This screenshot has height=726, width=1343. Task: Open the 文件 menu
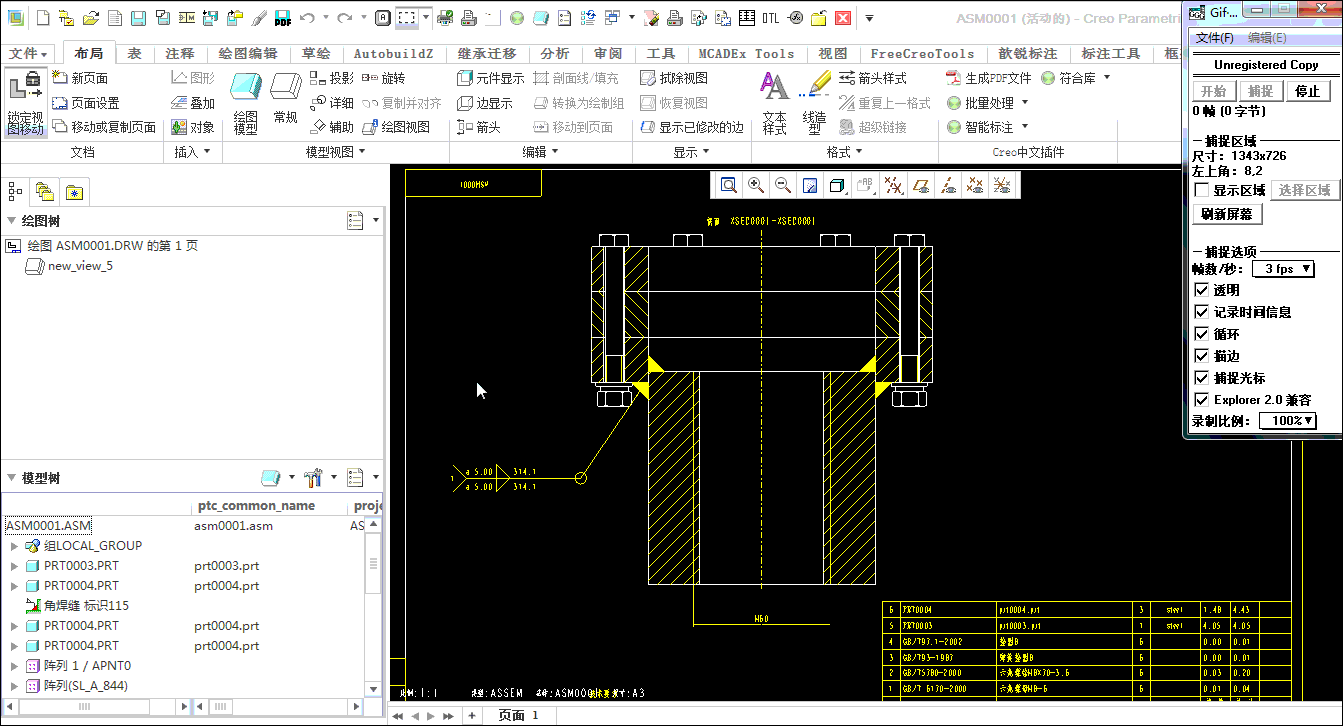[x=29, y=54]
